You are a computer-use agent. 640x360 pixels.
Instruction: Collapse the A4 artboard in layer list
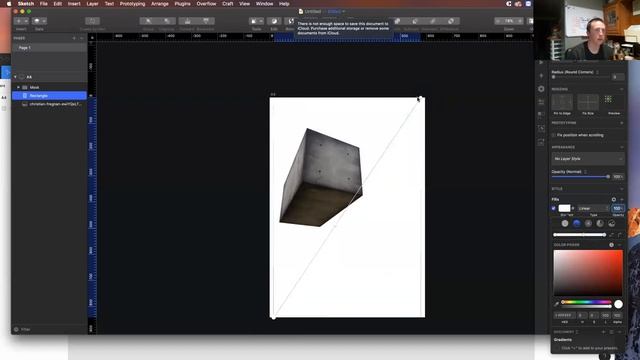tap(16, 77)
